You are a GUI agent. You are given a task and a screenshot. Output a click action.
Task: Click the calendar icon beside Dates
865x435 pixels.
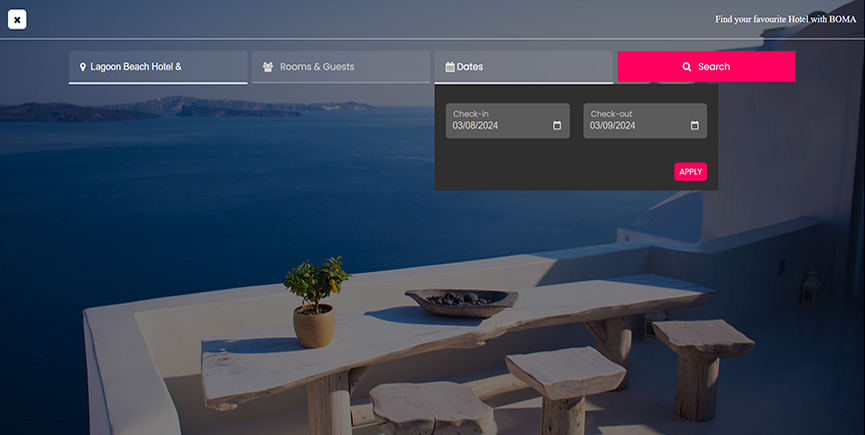click(x=450, y=67)
